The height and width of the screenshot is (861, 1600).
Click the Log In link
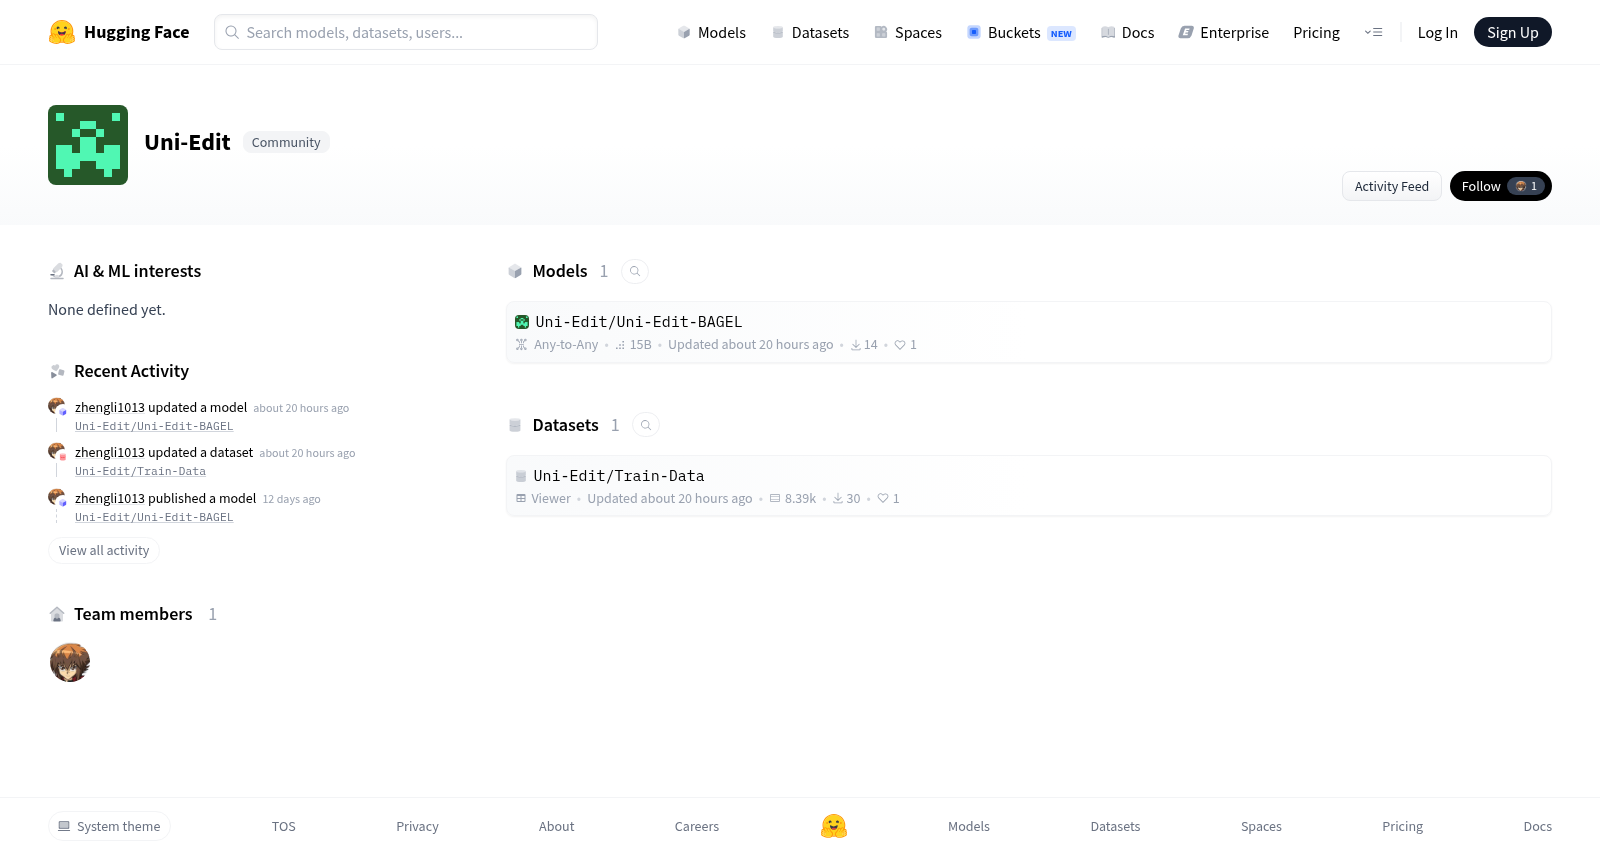(x=1437, y=32)
